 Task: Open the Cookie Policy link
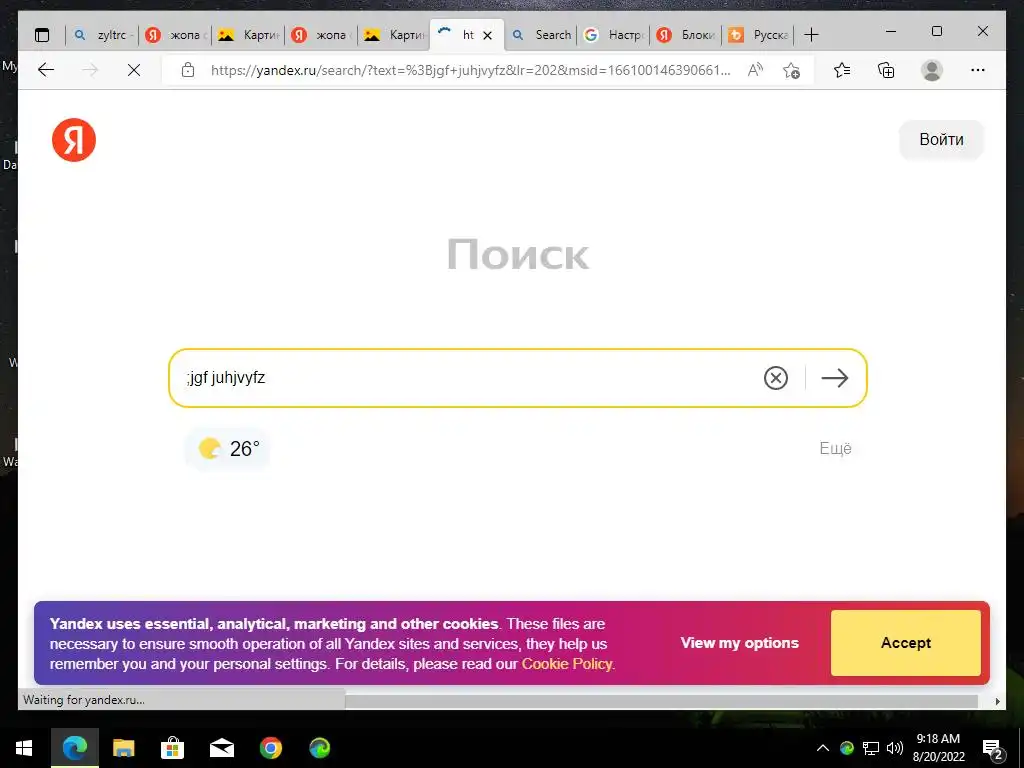(x=567, y=664)
